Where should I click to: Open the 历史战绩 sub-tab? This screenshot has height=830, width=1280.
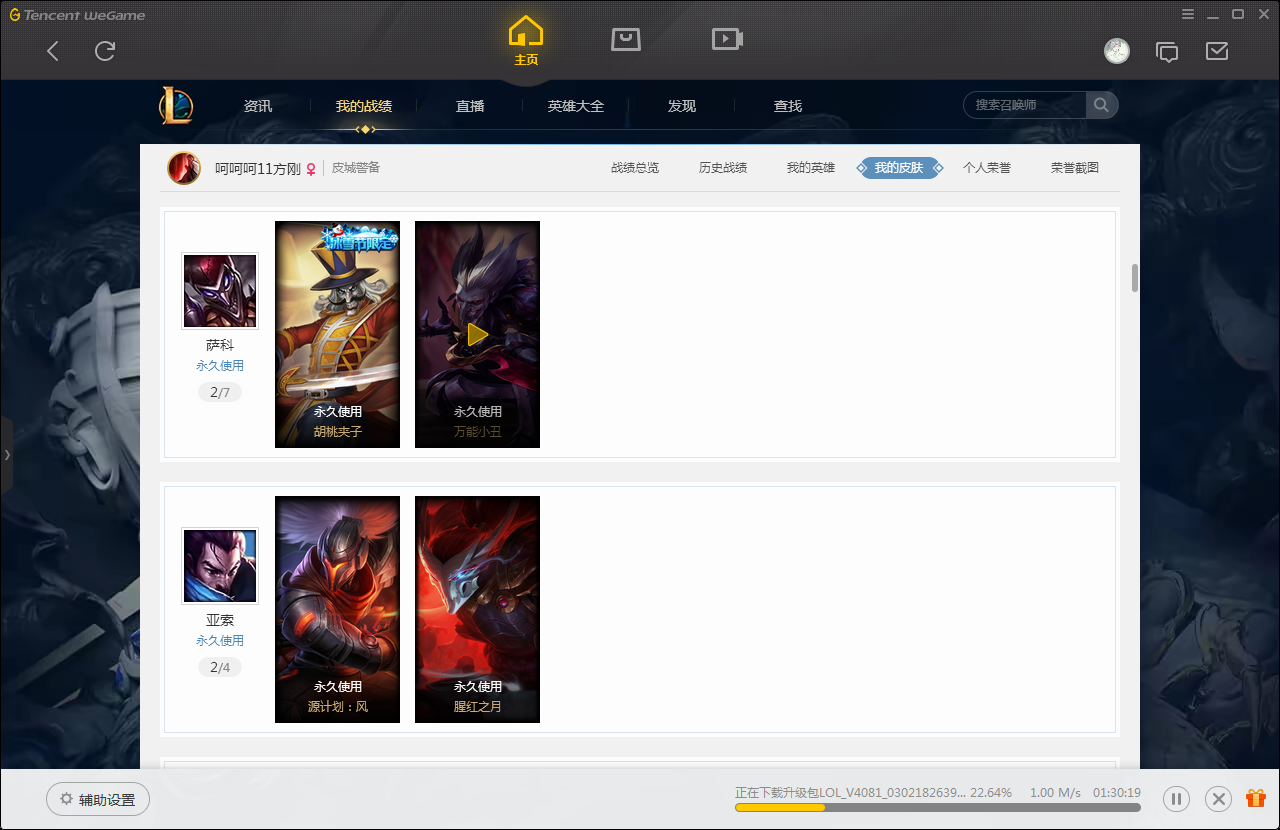pyautogui.click(x=723, y=168)
